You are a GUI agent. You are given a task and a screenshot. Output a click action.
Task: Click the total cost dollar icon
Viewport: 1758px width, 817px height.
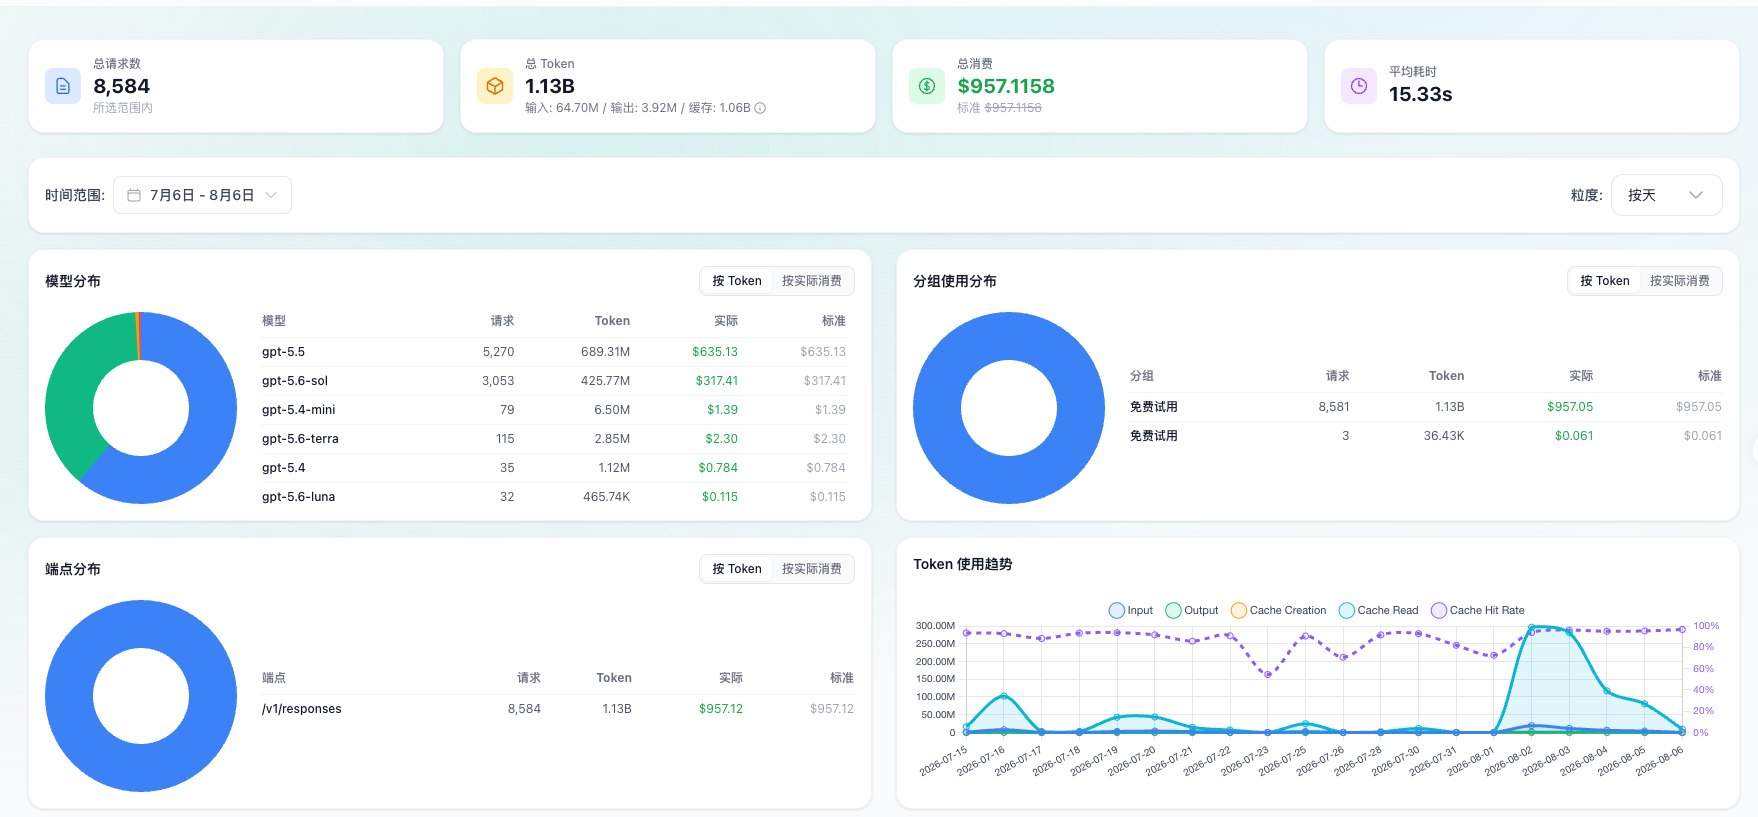(x=927, y=86)
